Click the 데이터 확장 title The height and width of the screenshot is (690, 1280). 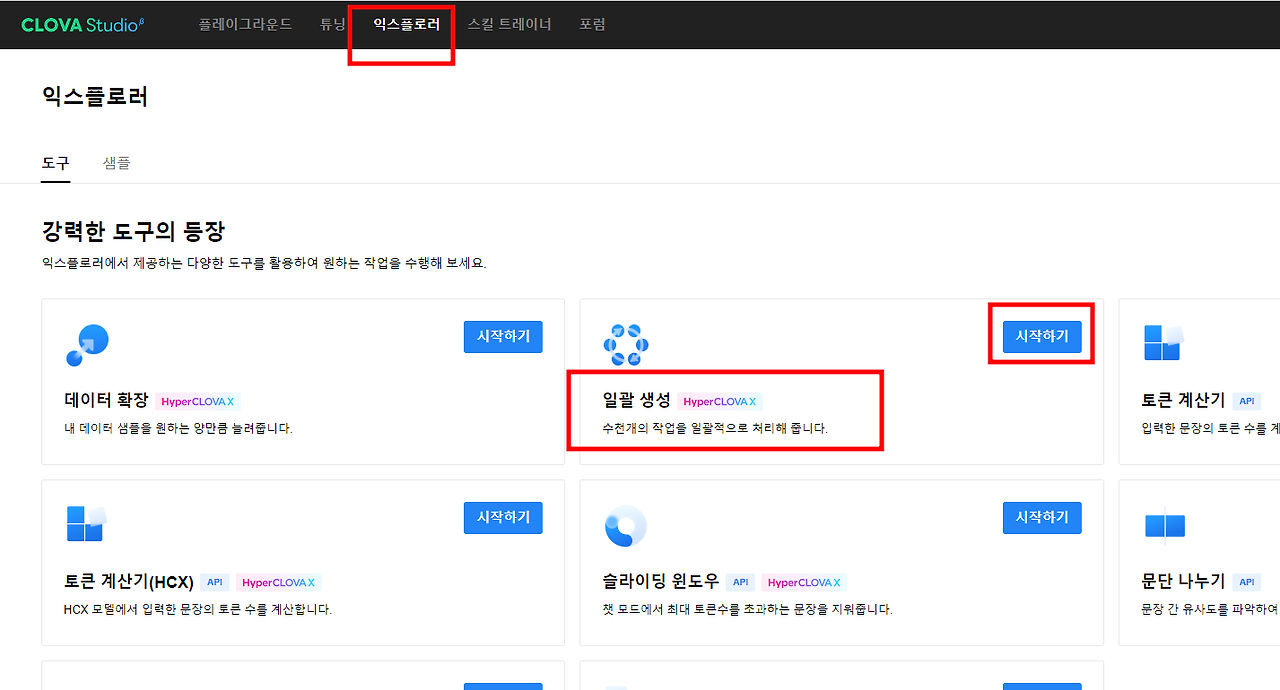pos(107,401)
